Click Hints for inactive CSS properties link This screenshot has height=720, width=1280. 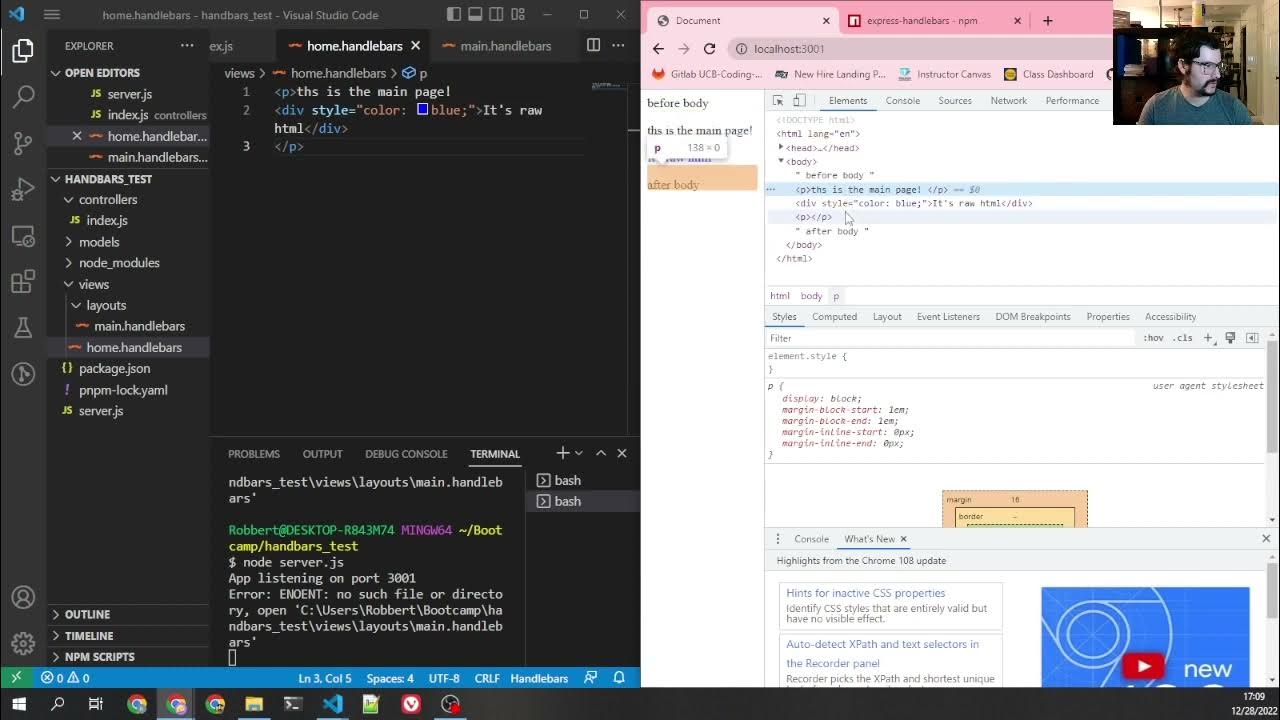click(865, 593)
